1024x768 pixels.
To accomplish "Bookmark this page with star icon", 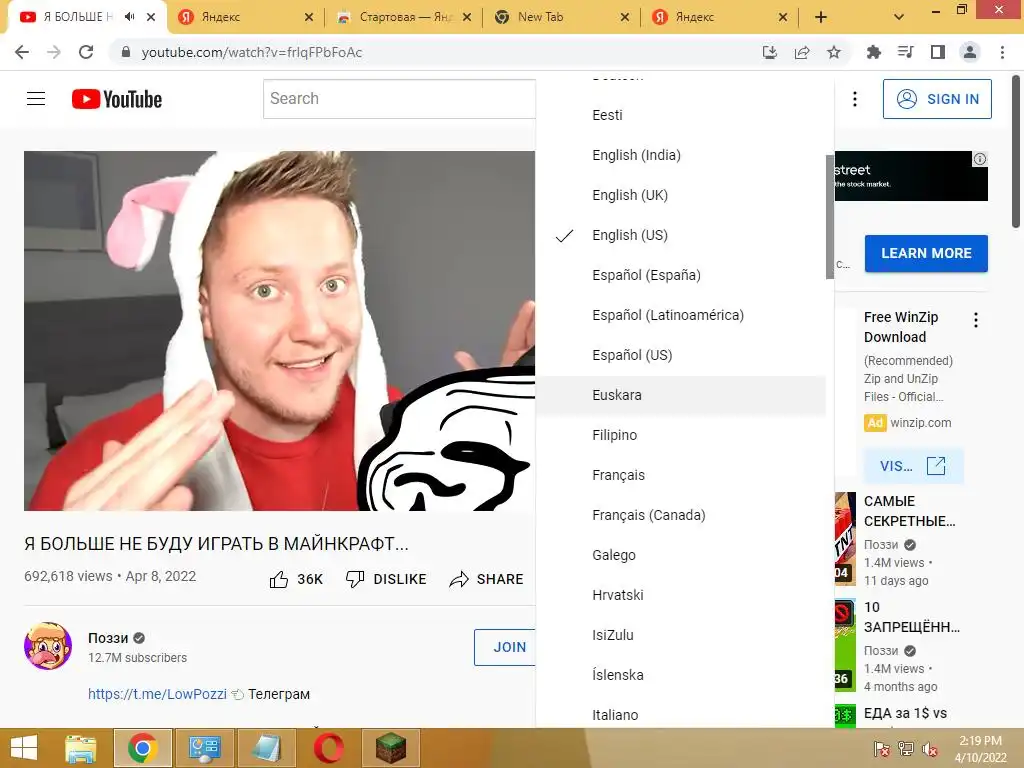I will coord(834,52).
